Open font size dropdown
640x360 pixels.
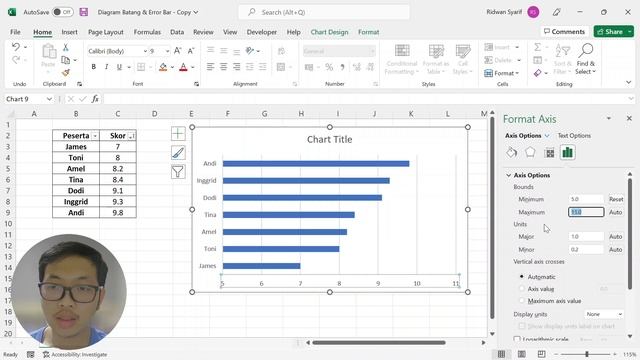[x=167, y=51]
